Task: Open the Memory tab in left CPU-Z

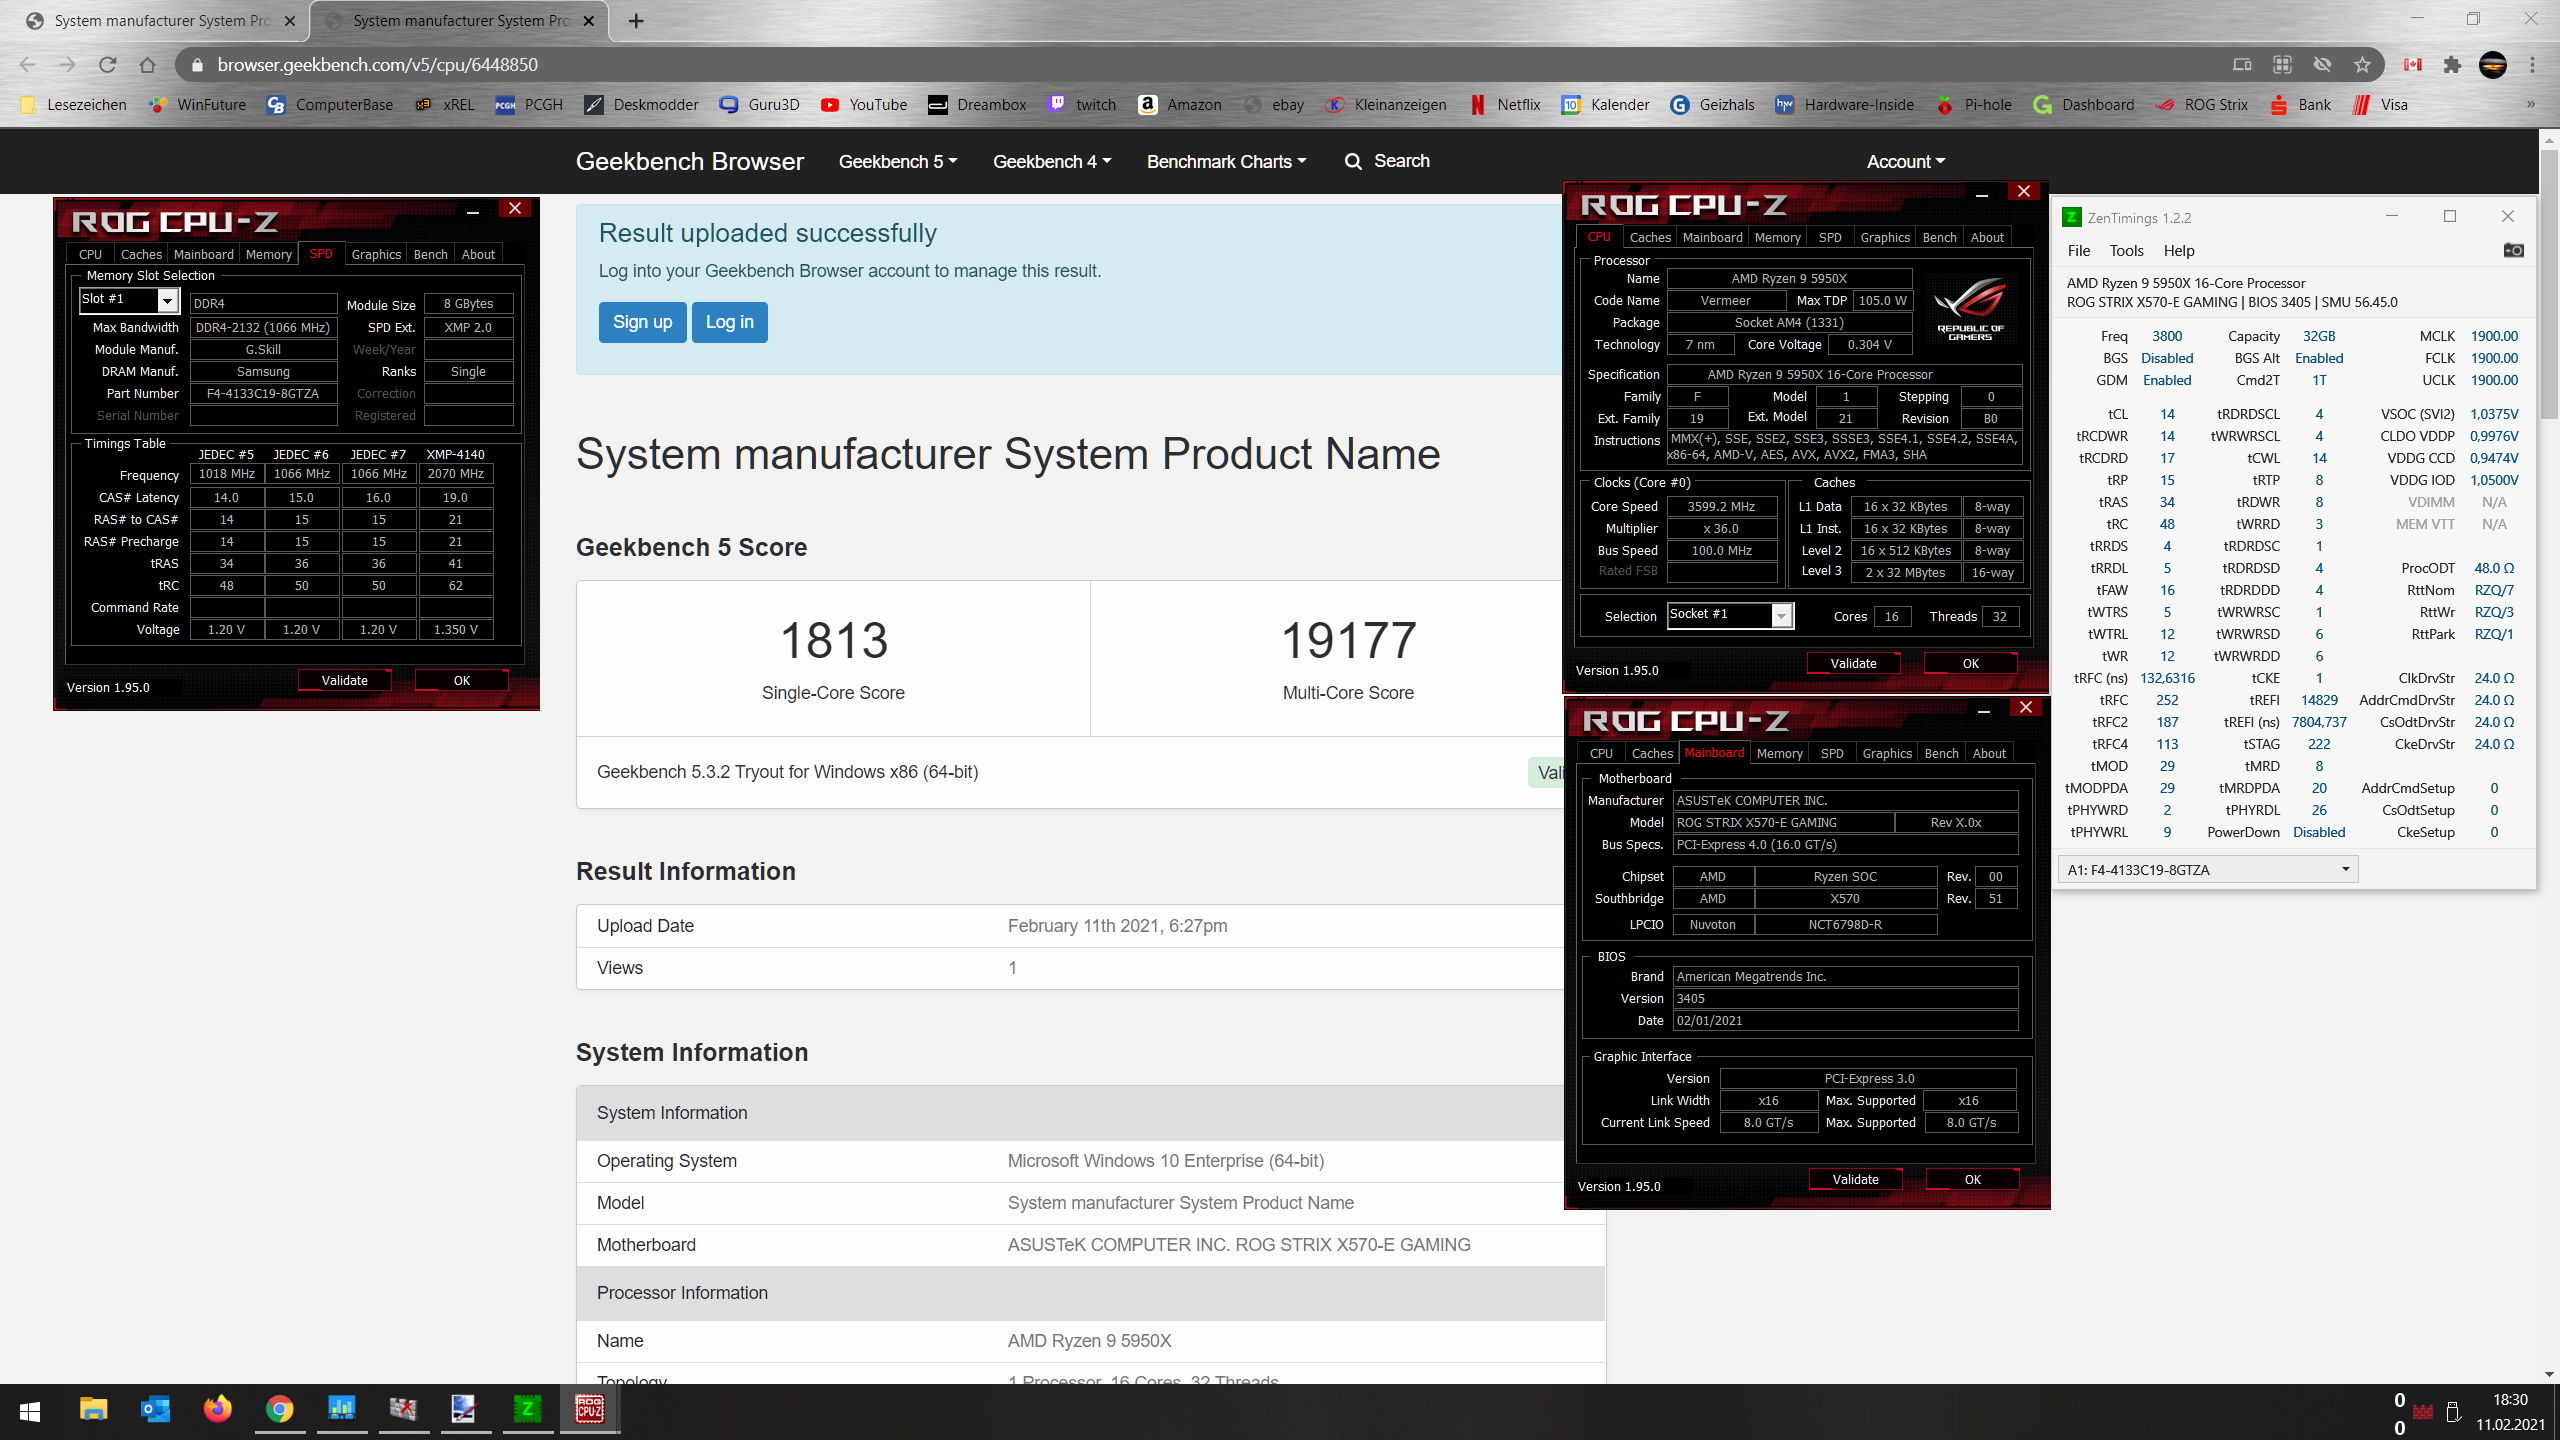Action: pos(269,255)
